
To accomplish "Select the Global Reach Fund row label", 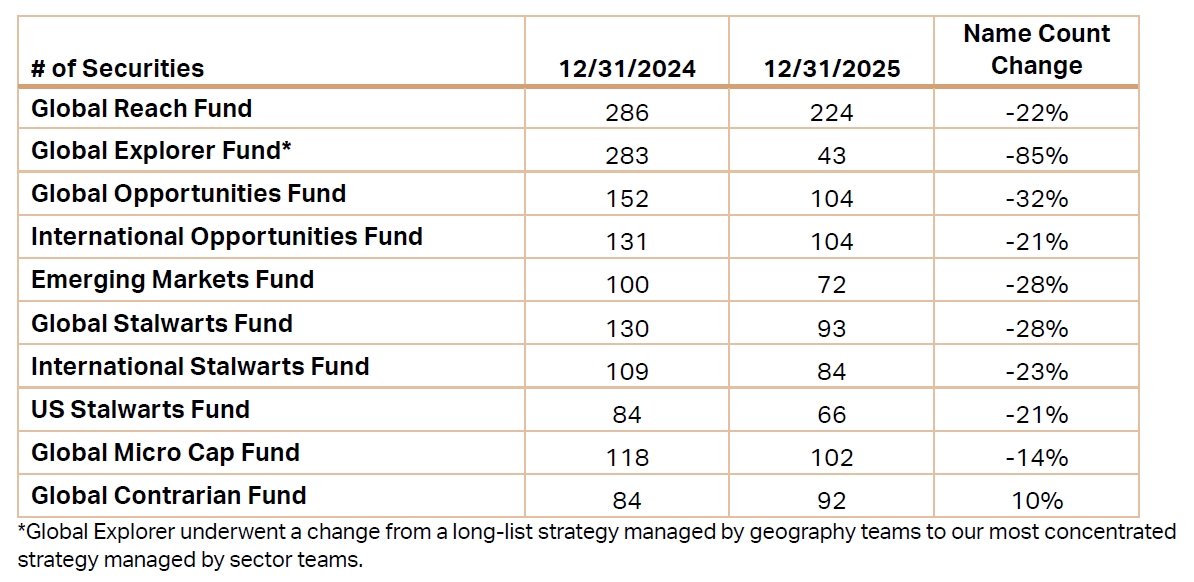I will tap(141, 108).
